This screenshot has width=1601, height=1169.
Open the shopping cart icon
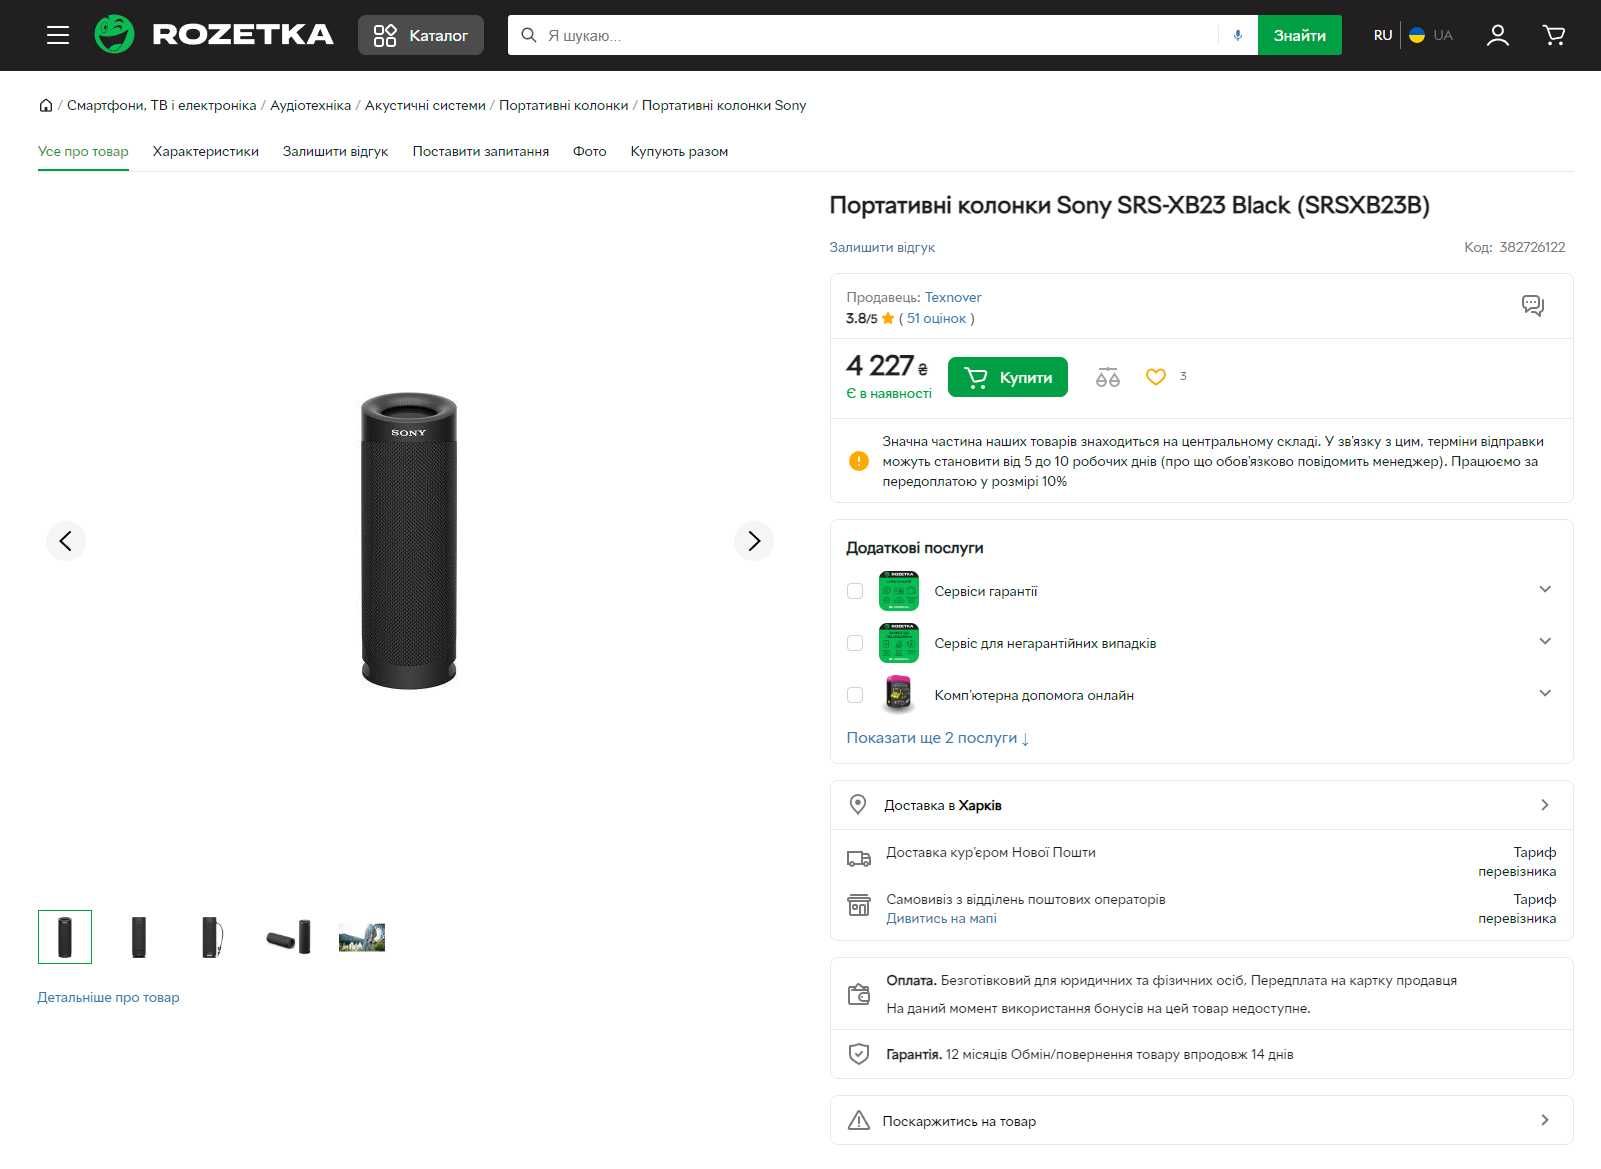coord(1554,35)
